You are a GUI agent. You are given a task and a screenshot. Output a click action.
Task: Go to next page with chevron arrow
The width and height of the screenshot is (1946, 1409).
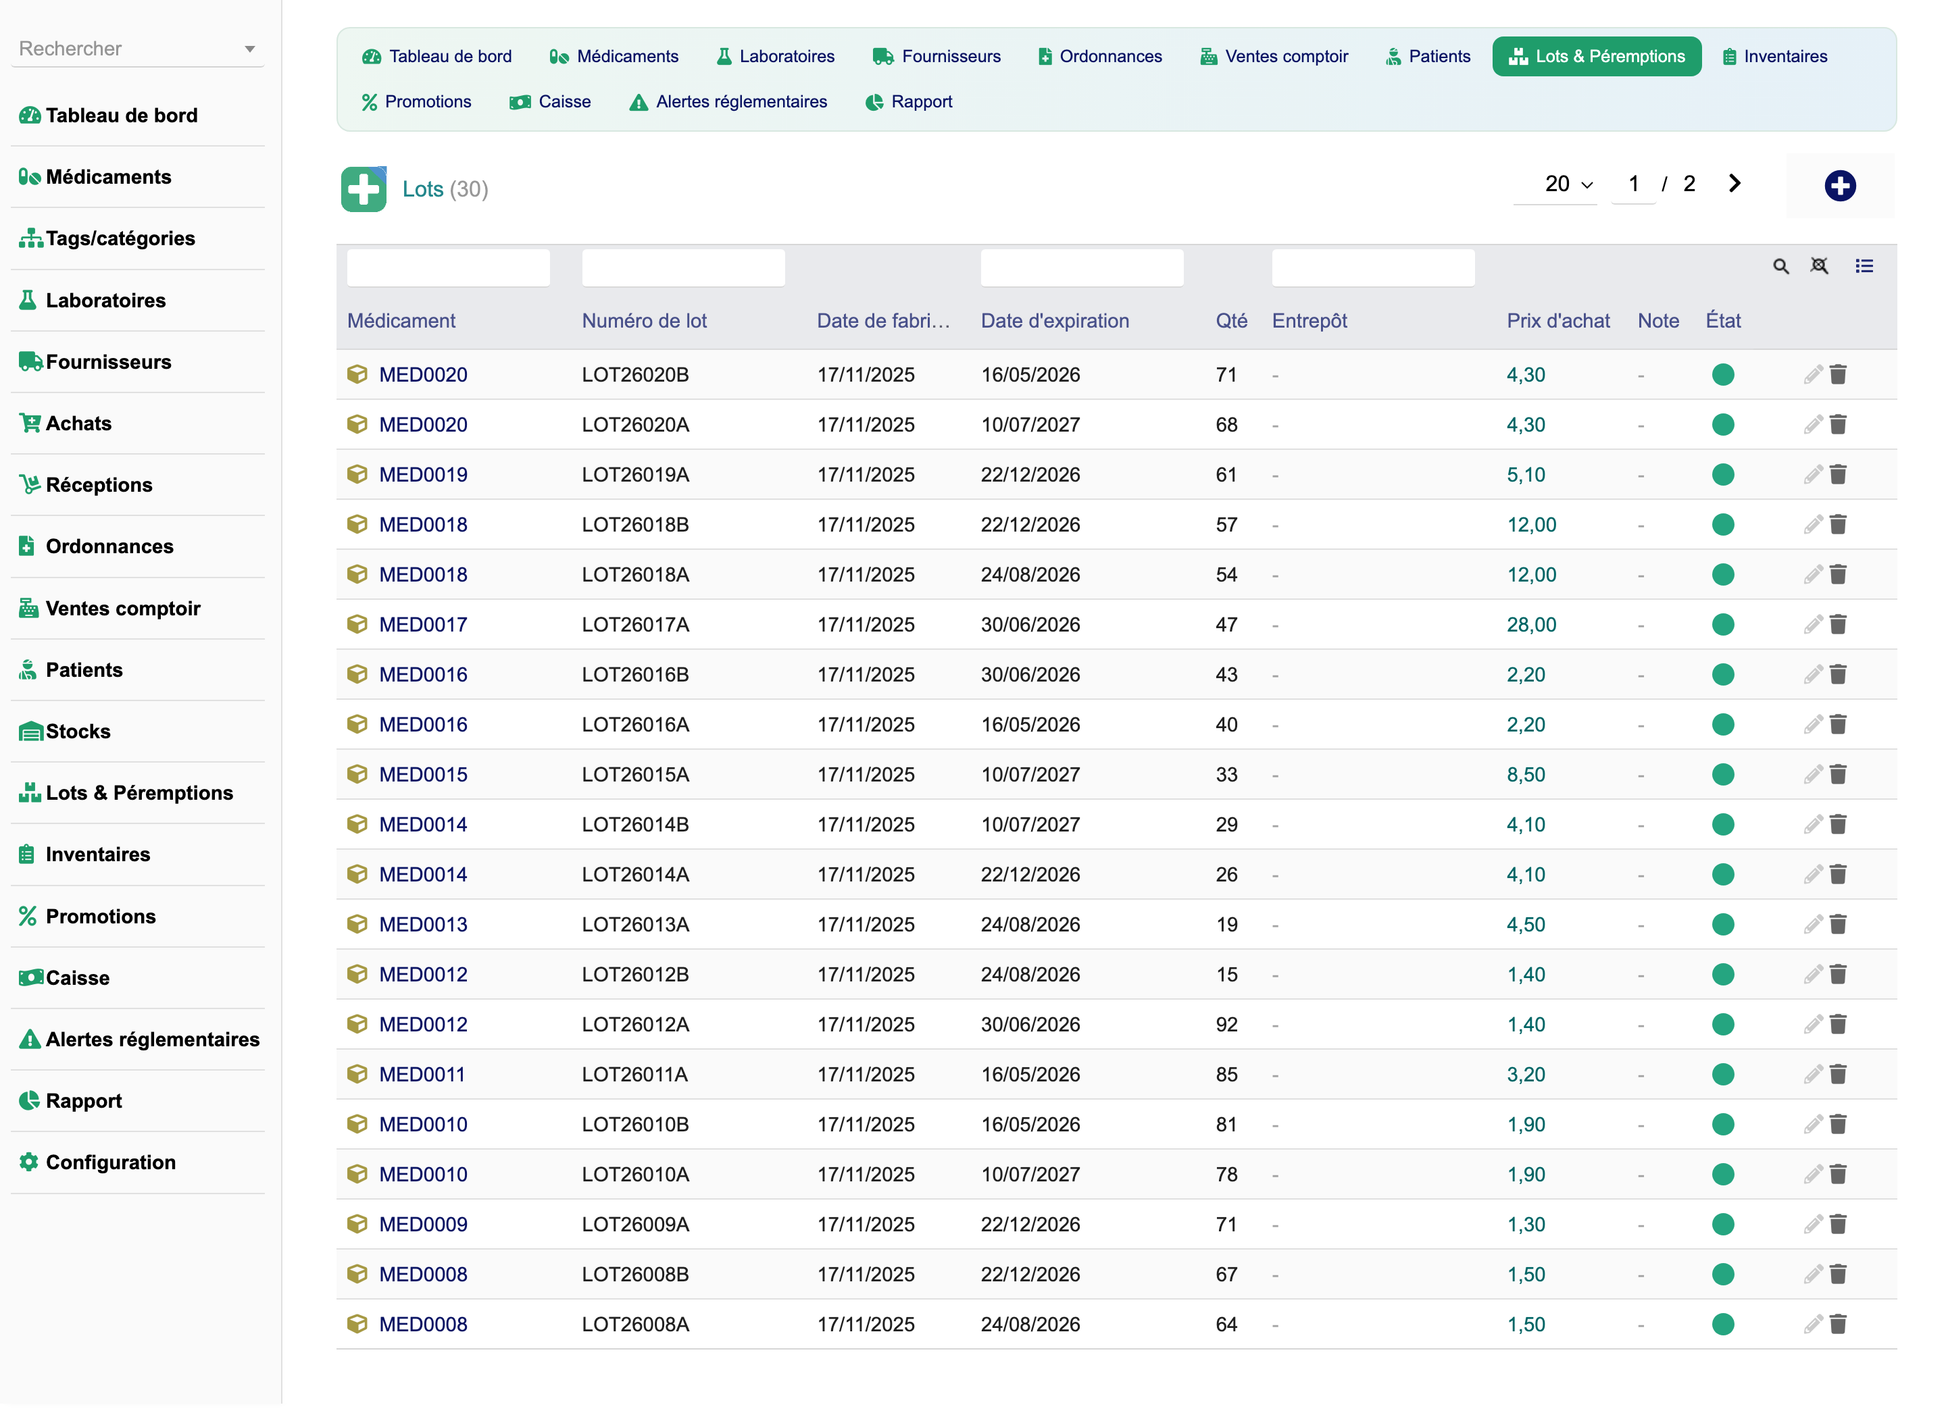[1735, 184]
